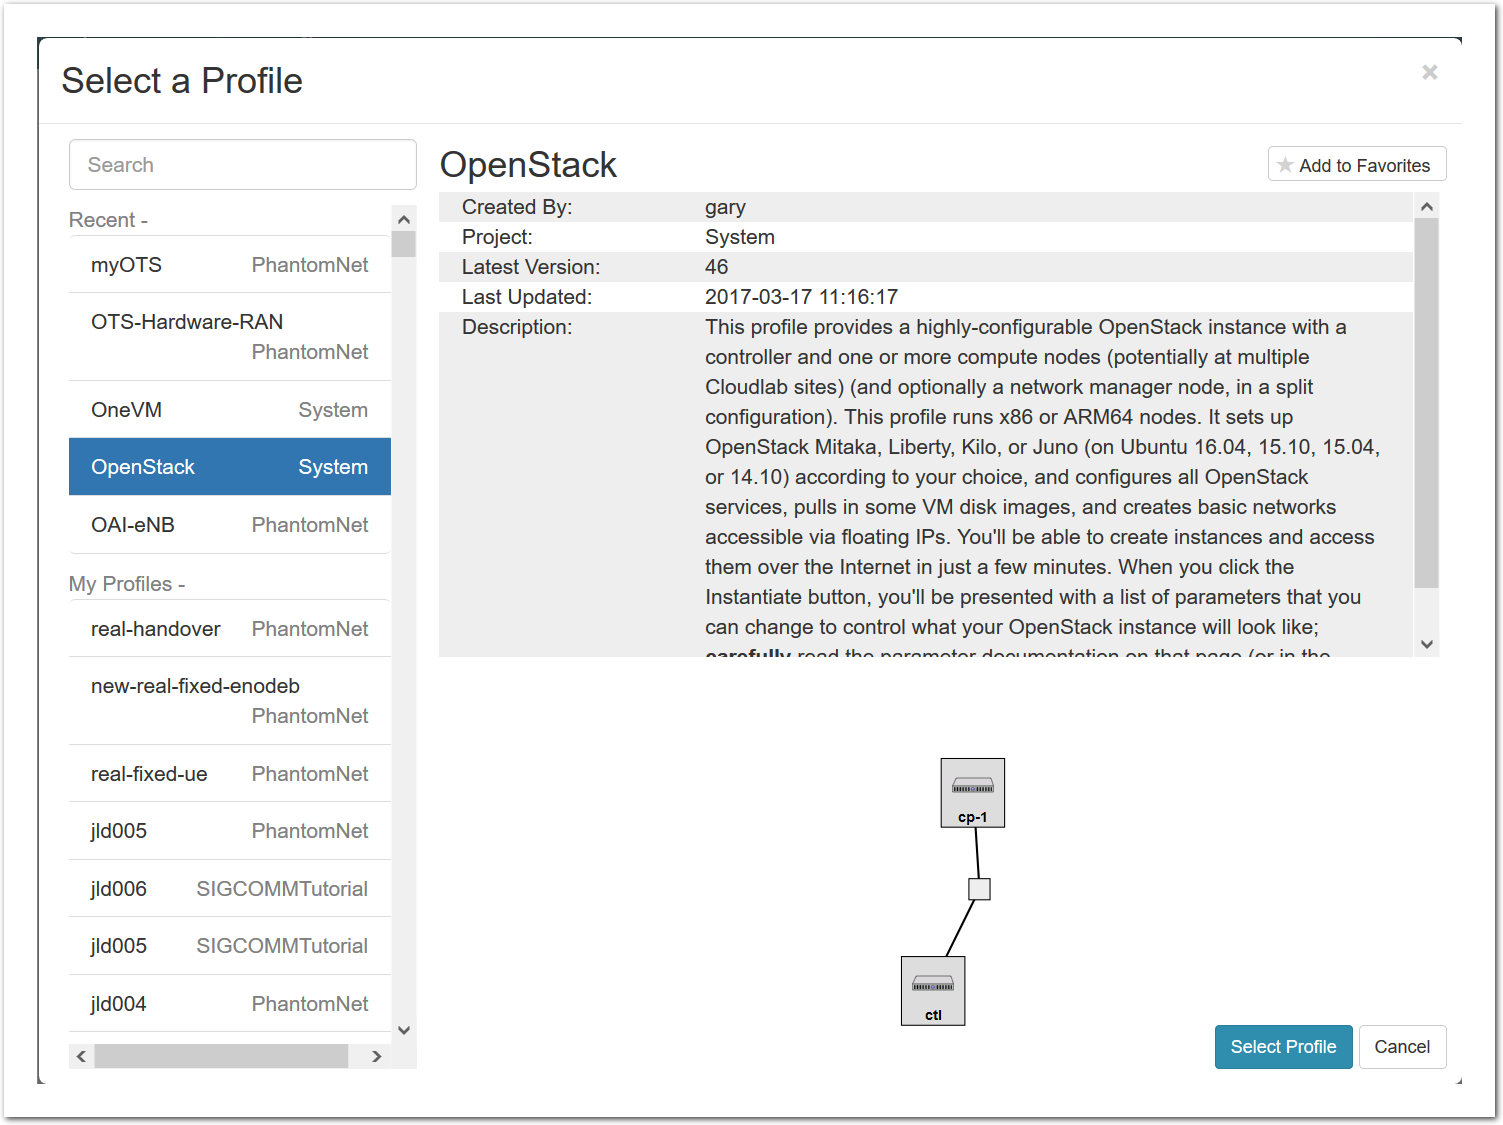Click the Last Updated date 2017-03-17 11:16:17
Screen dimensions: 1503x1125
pos(801,297)
